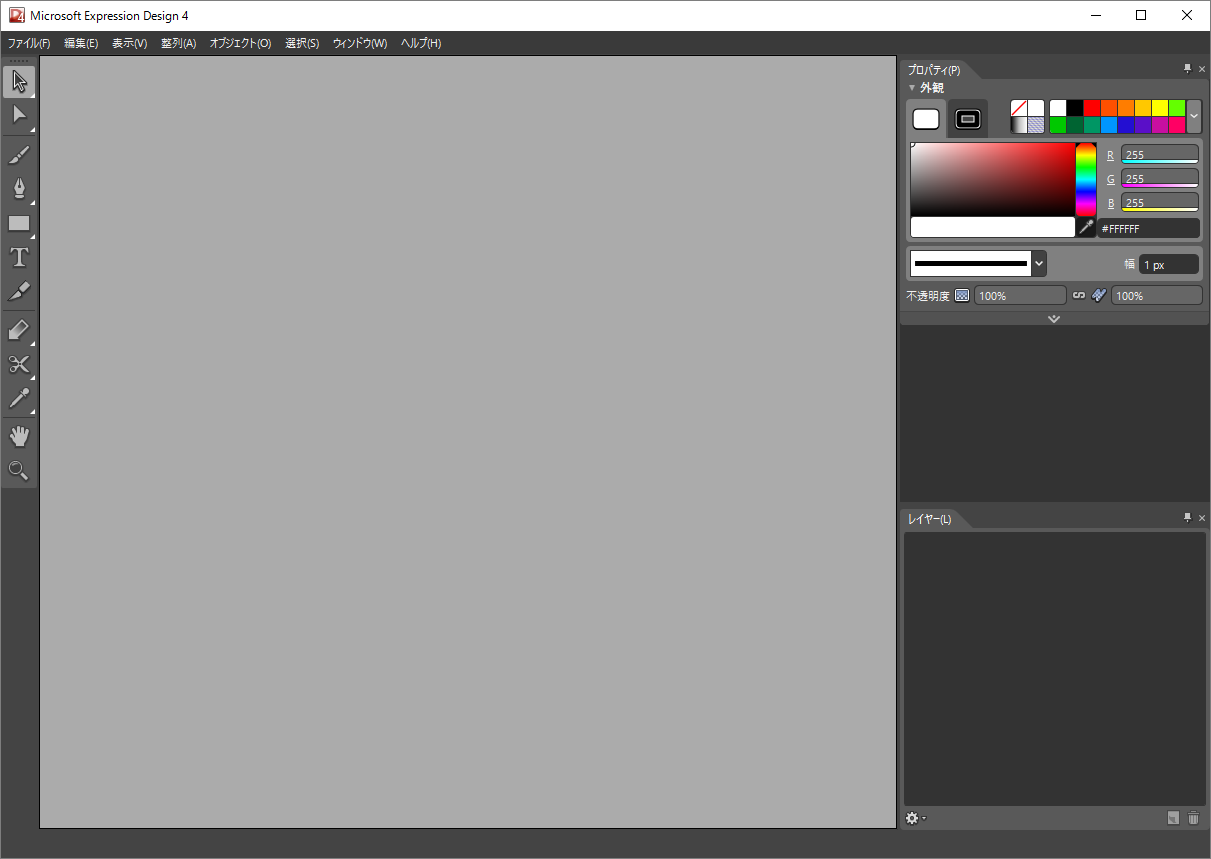Open the 整列(A) menu
1211x859 pixels.
click(178, 44)
